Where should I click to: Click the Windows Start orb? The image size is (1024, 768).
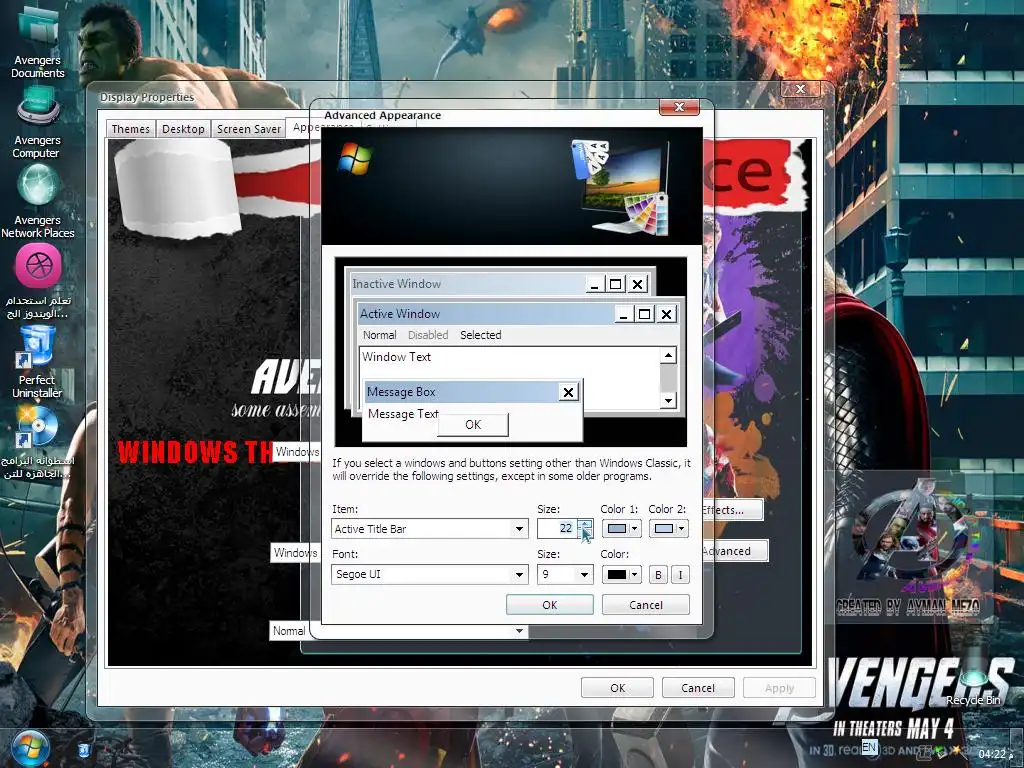pos(31,749)
